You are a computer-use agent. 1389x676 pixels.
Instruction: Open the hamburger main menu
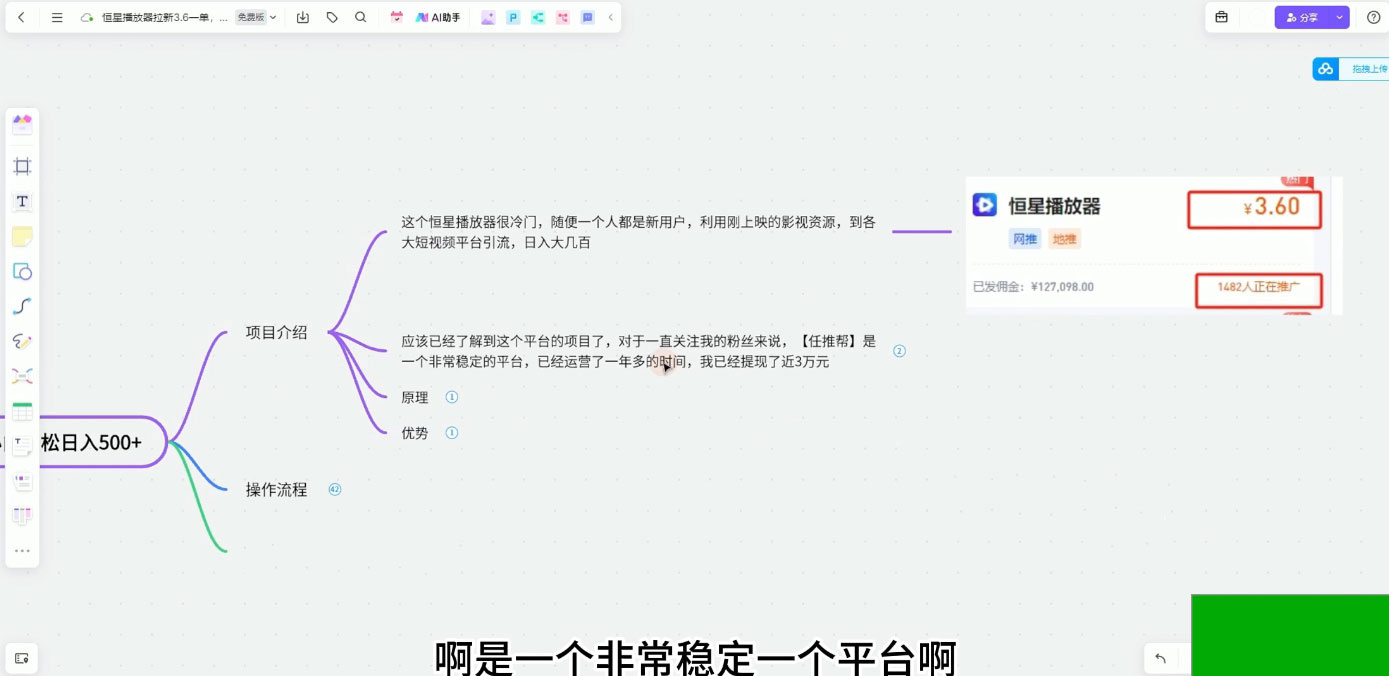[57, 17]
